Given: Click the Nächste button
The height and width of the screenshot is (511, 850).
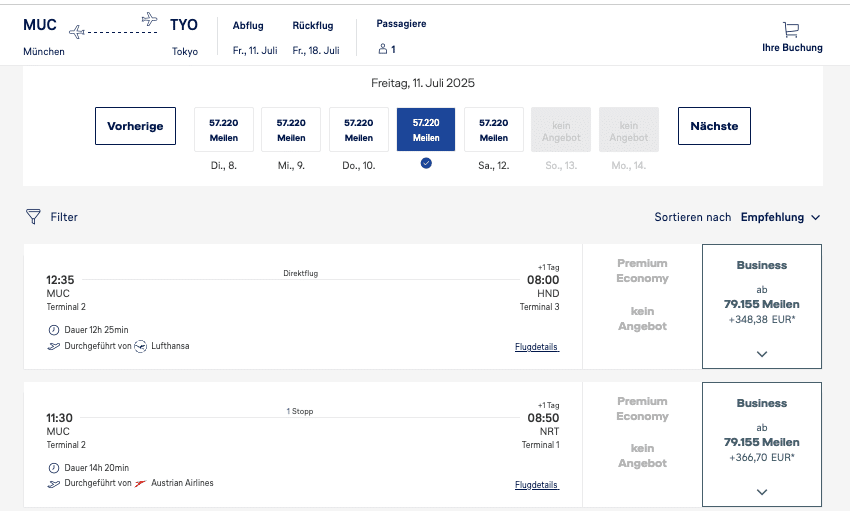Looking at the screenshot, I should (714, 126).
